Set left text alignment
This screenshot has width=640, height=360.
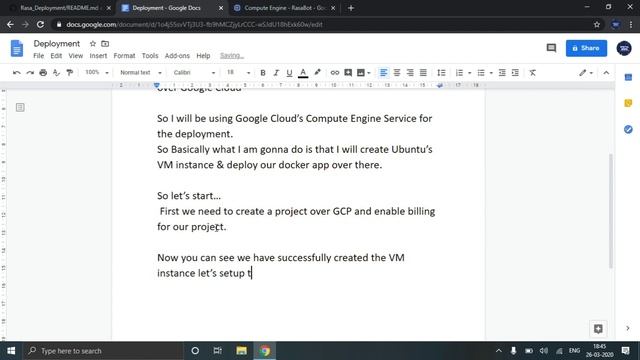[x=383, y=73]
